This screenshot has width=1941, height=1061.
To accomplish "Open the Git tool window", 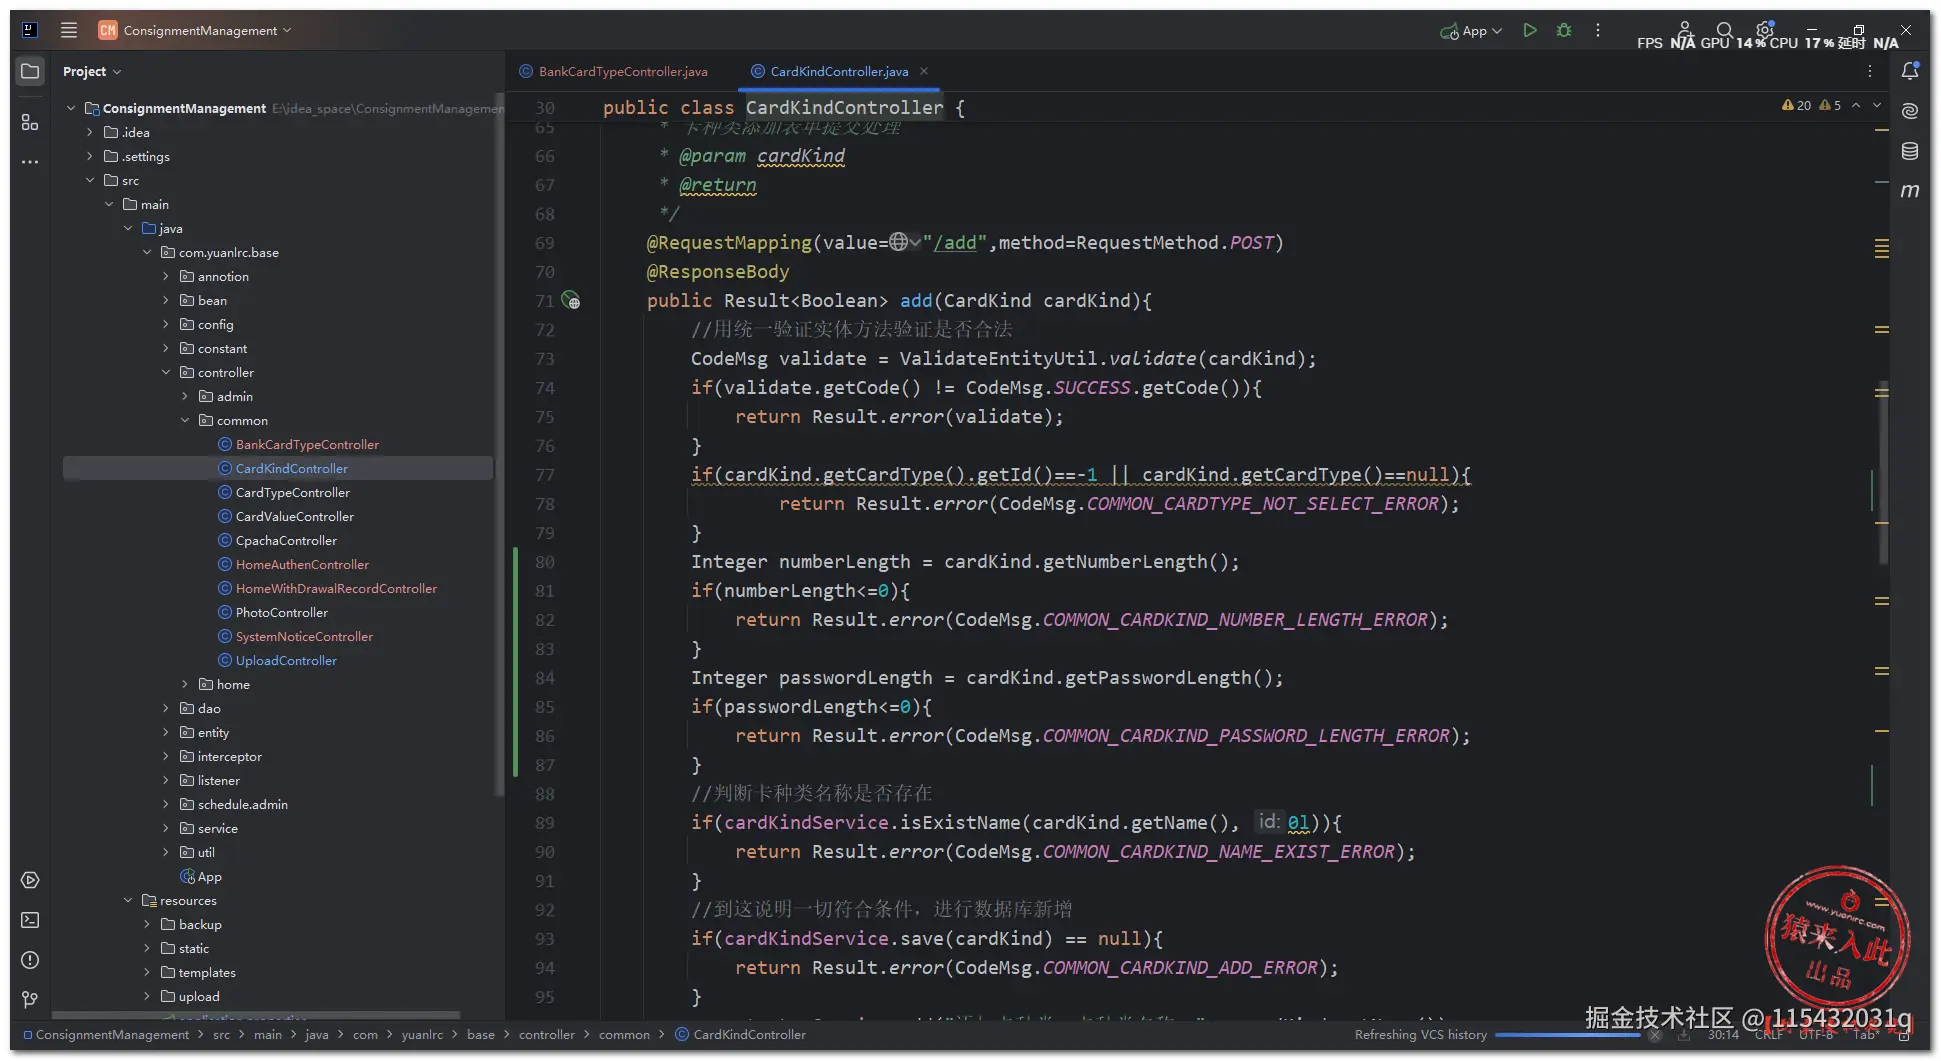I will [30, 999].
